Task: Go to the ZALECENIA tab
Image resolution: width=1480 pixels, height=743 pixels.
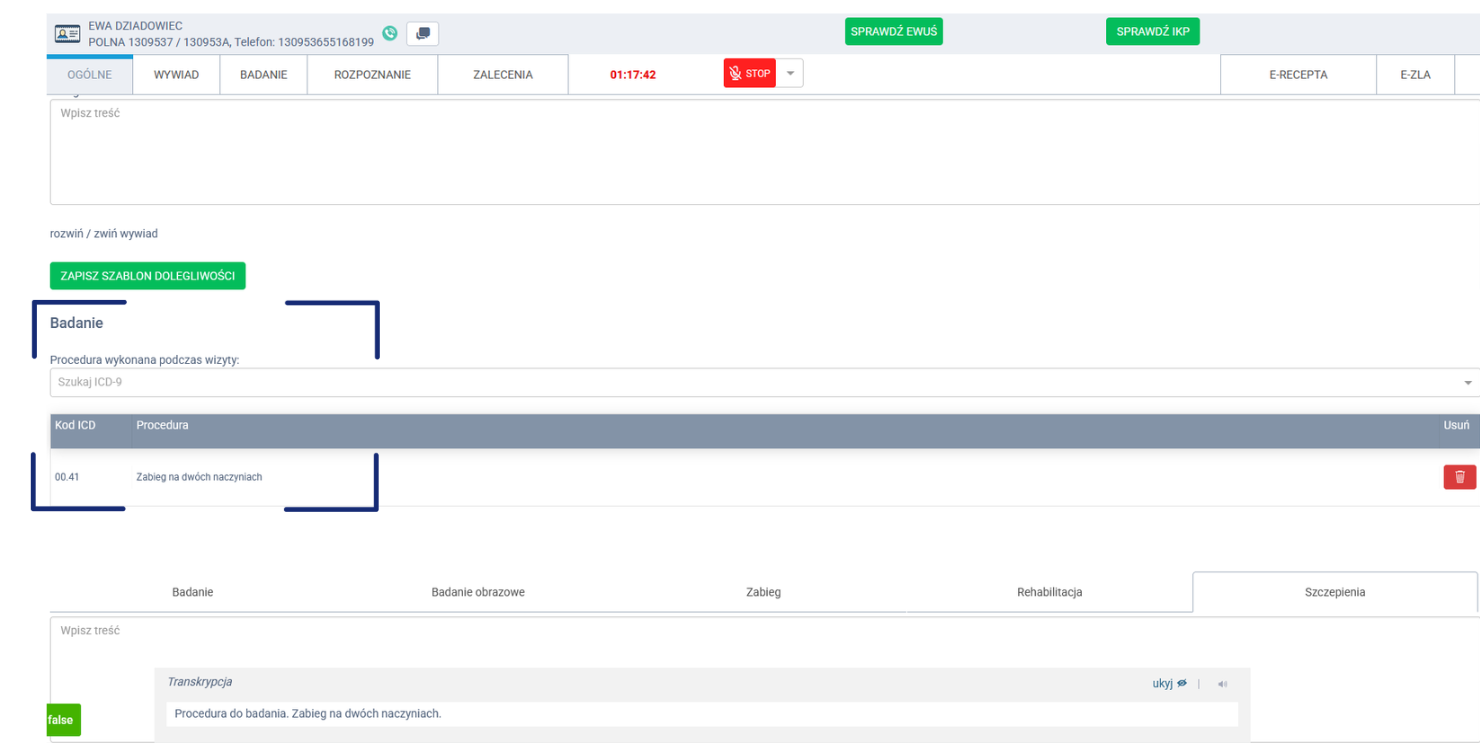Action: click(503, 75)
